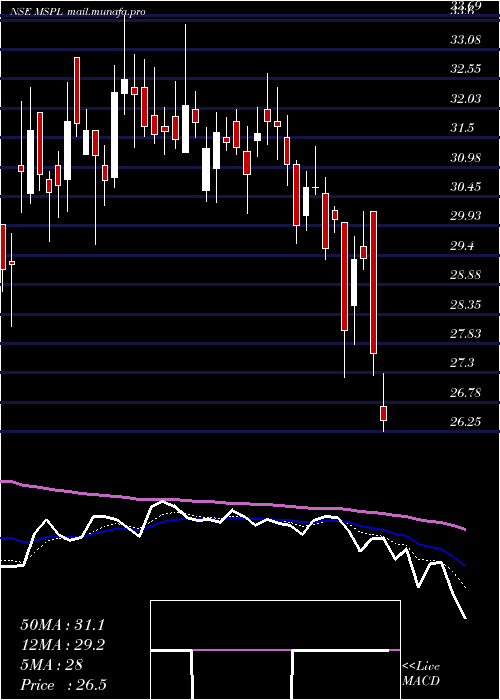Select the 31.5 price axis label
This screenshot has height=700, width=500.
pos(462,128)
